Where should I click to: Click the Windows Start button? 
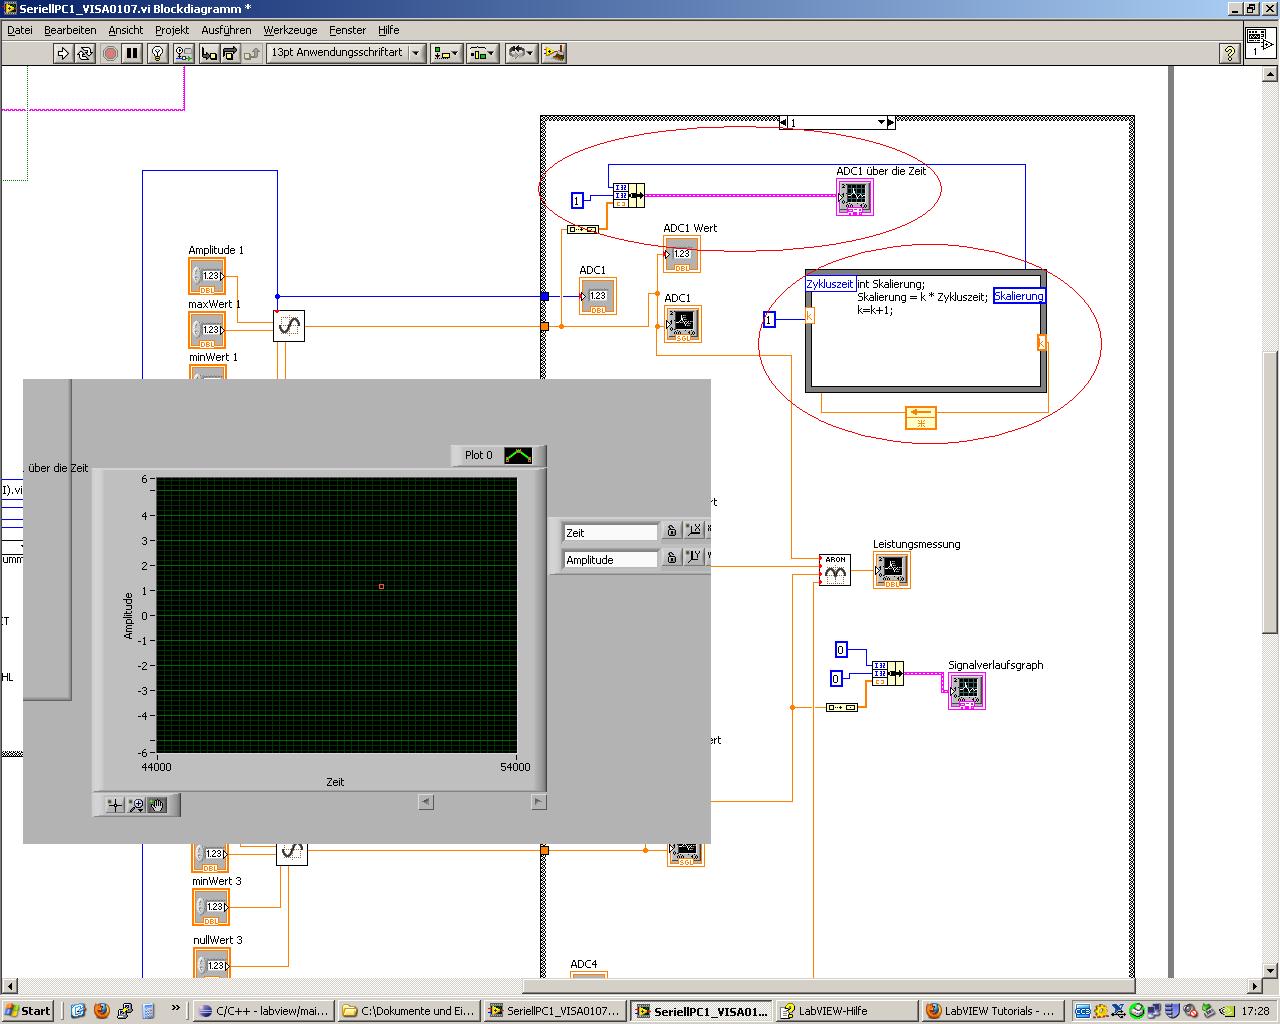pyautogui.click(x=28, y=1011)
